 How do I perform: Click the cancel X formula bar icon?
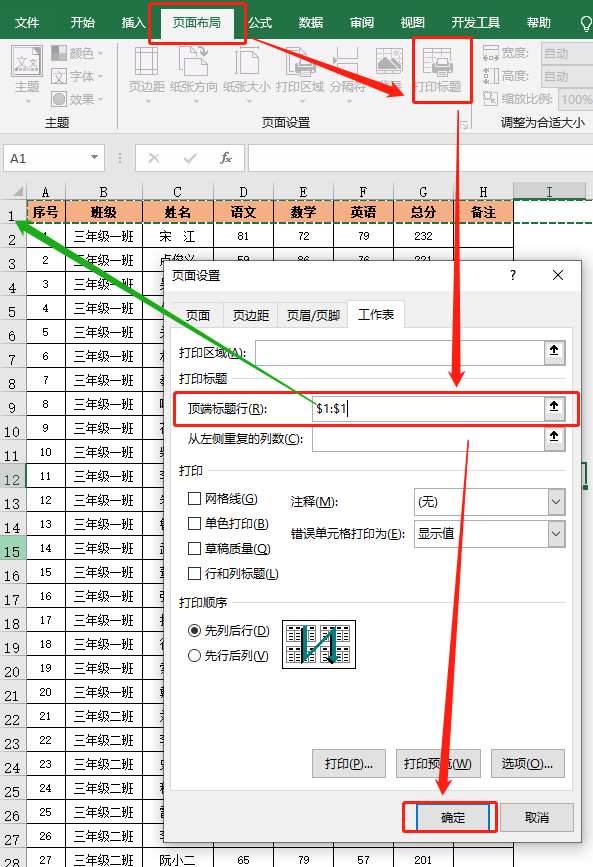pos(154,159)
